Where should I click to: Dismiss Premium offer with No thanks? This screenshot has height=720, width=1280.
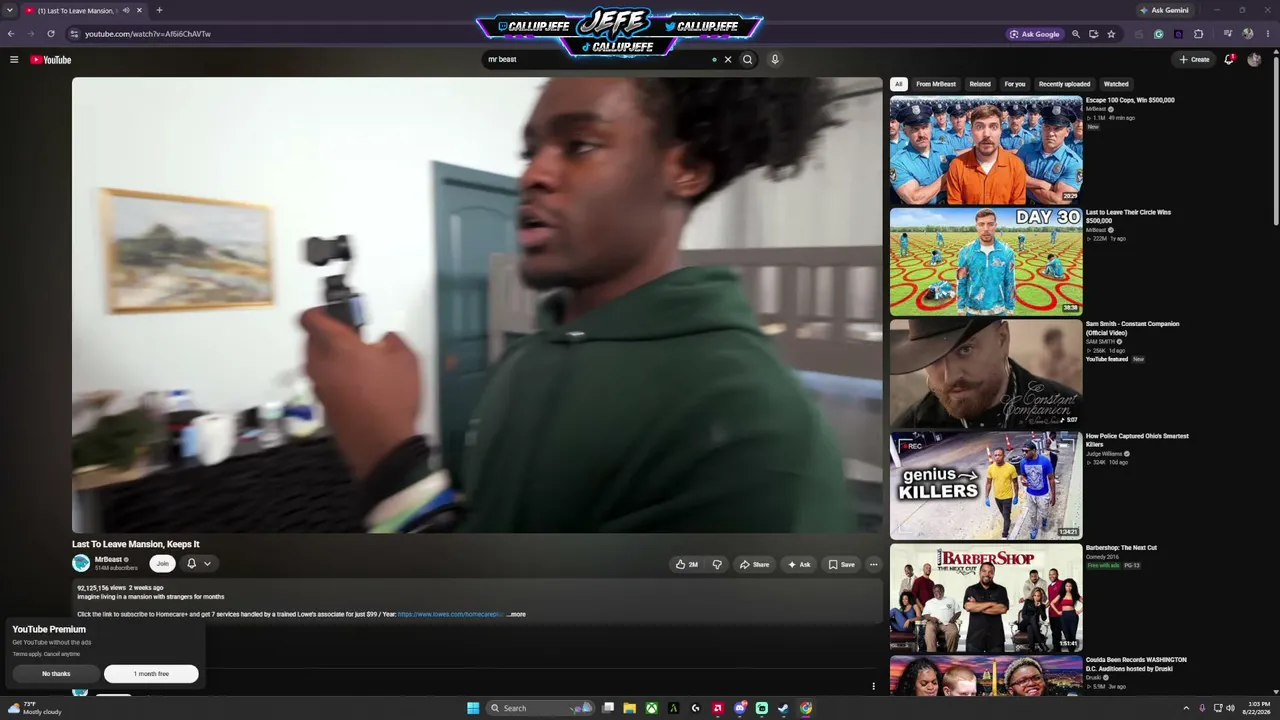[56, 674]
